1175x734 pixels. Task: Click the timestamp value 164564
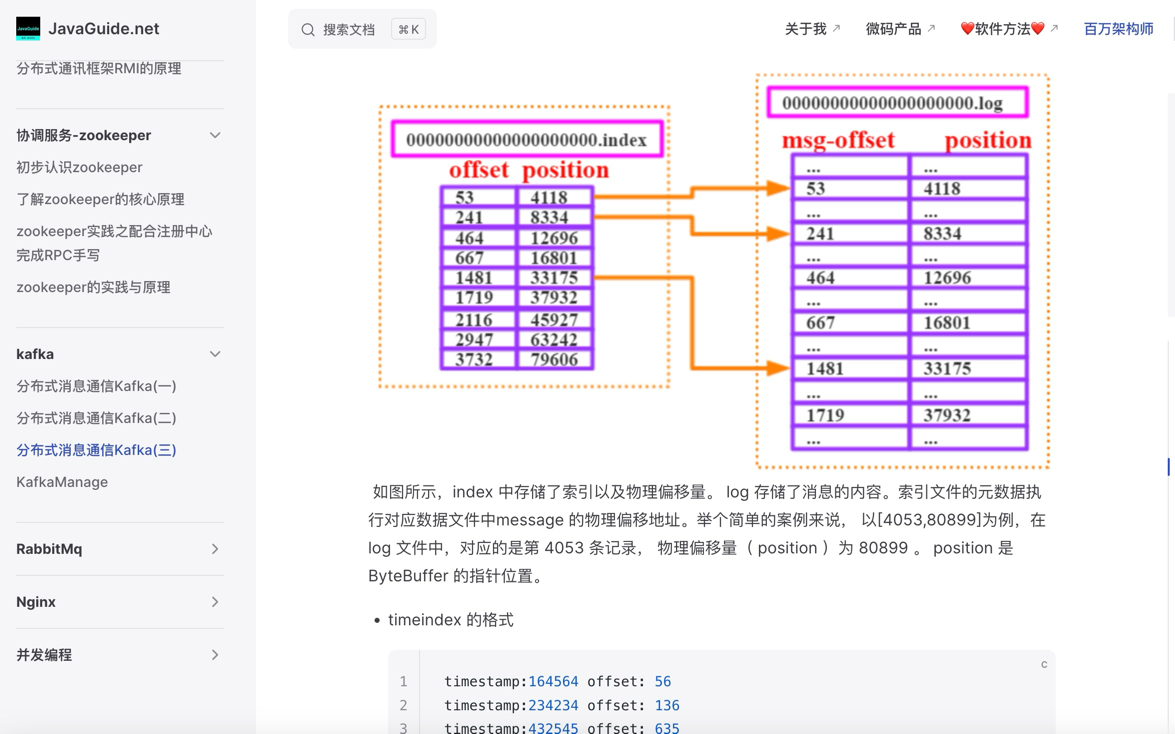coord(553,682)
